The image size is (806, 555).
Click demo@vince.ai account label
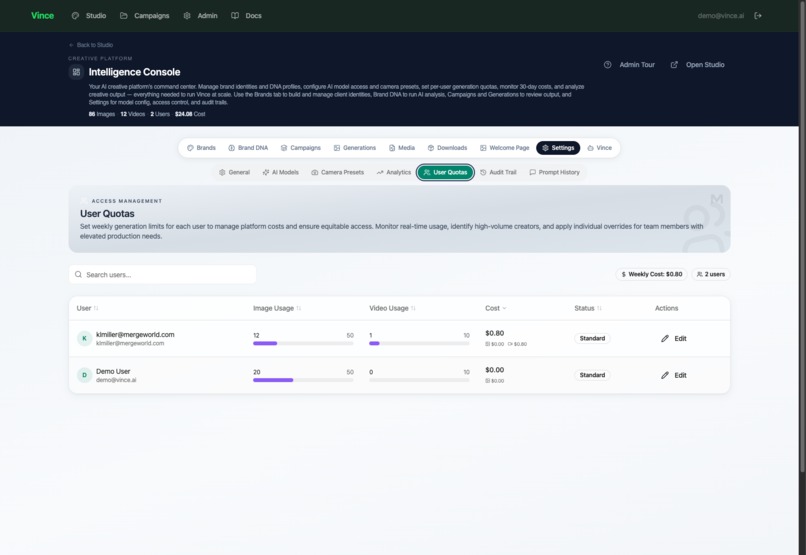[721, 15]
